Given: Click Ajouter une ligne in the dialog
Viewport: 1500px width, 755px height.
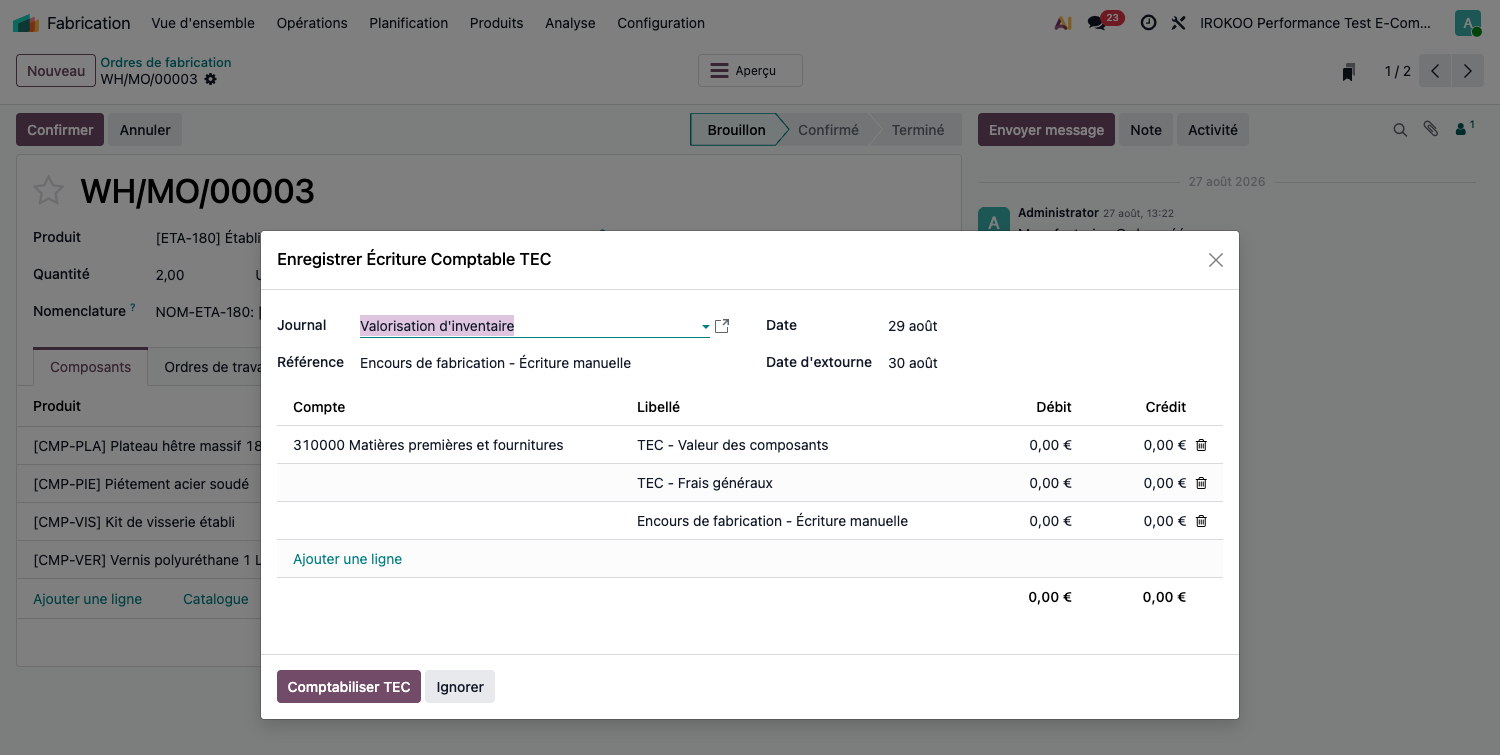Looking at the screenshot, I should point(347,559).
